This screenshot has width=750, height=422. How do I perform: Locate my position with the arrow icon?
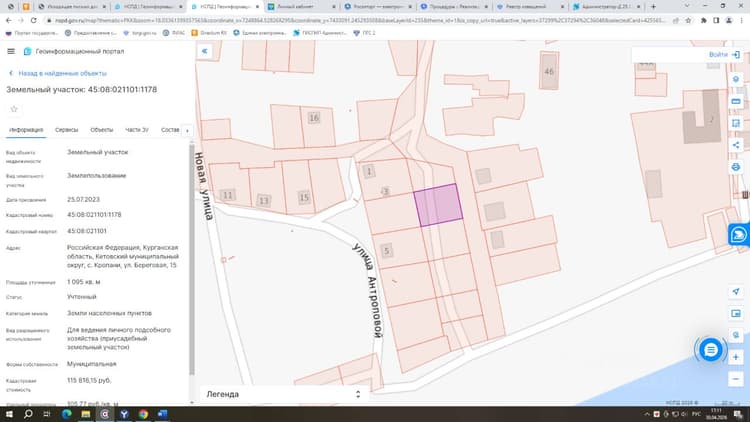tap(736, 291)
